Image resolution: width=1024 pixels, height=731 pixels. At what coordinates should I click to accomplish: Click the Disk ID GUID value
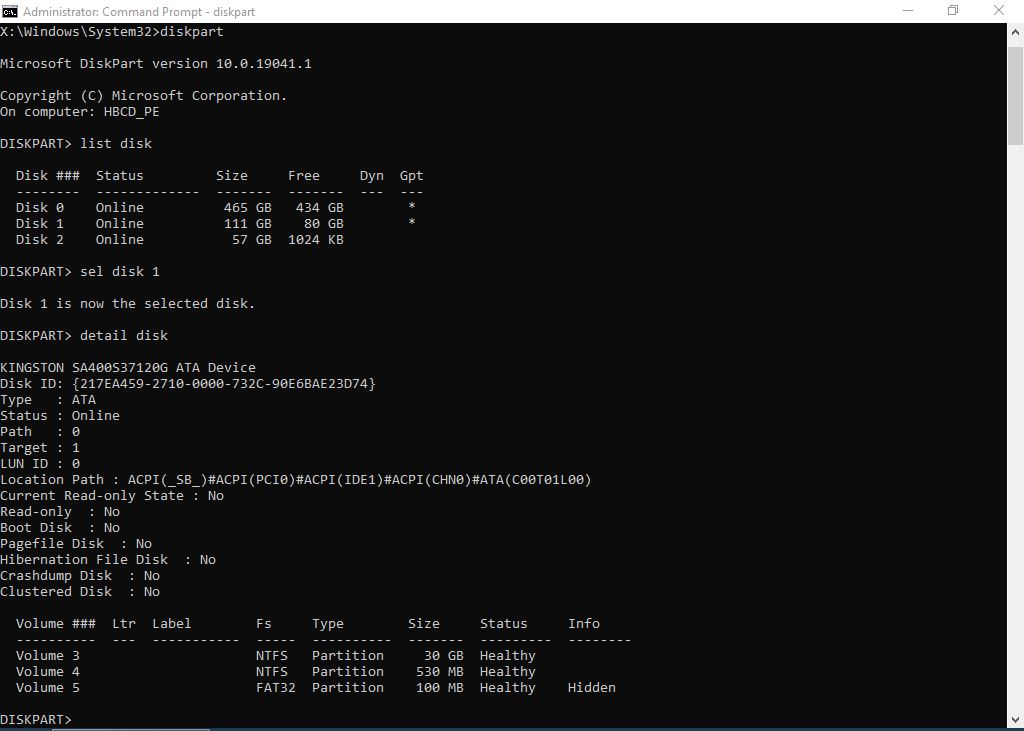click(223, 384)
